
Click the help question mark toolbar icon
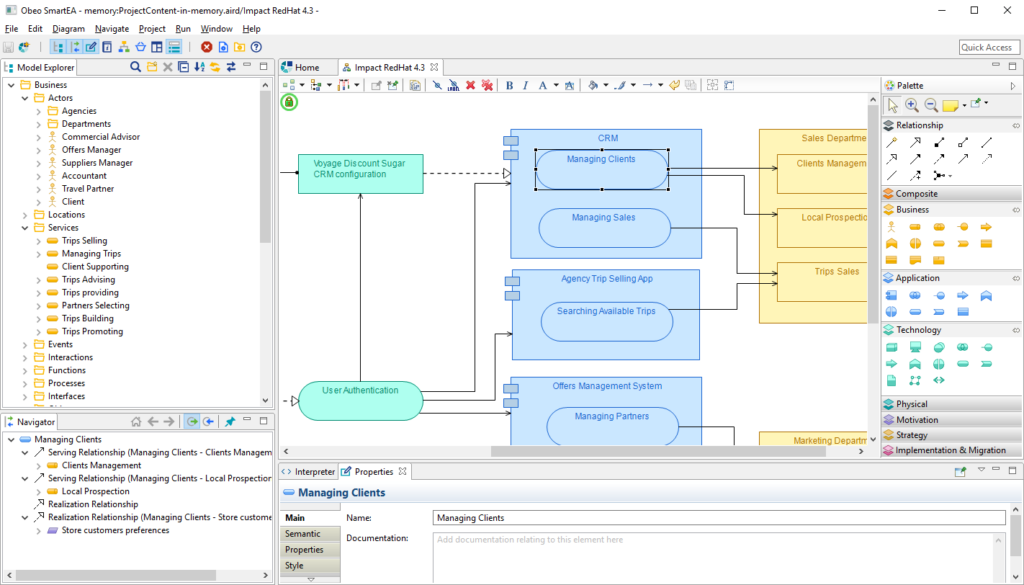coord(256,47)
